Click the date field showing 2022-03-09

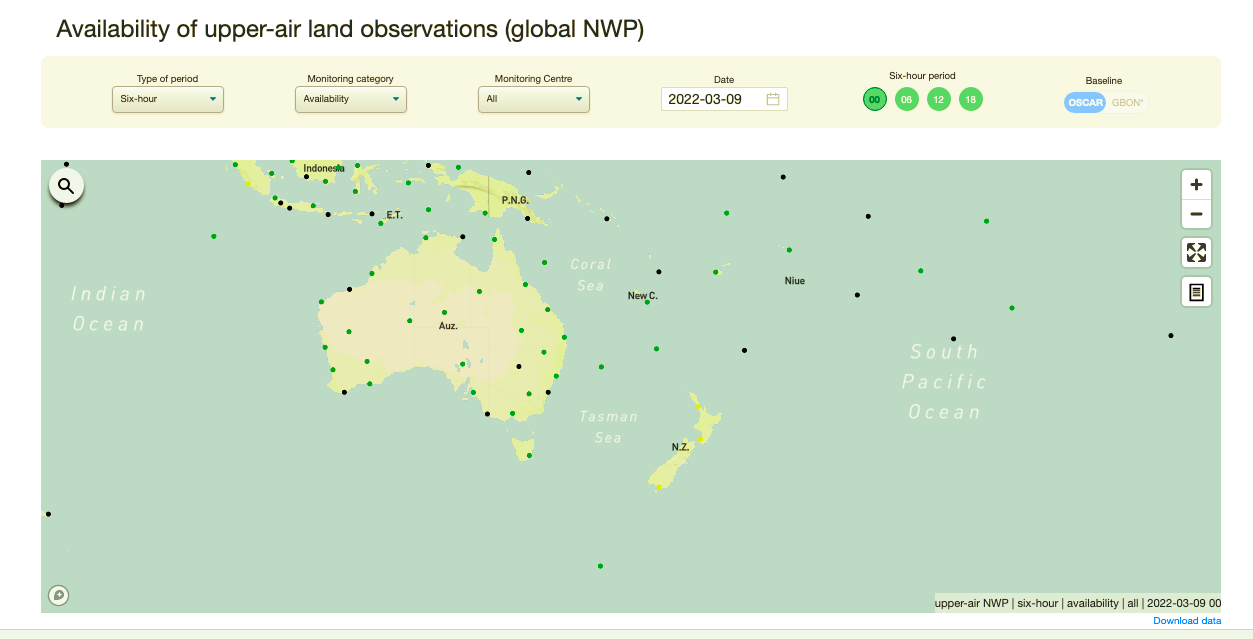(724, 99)
